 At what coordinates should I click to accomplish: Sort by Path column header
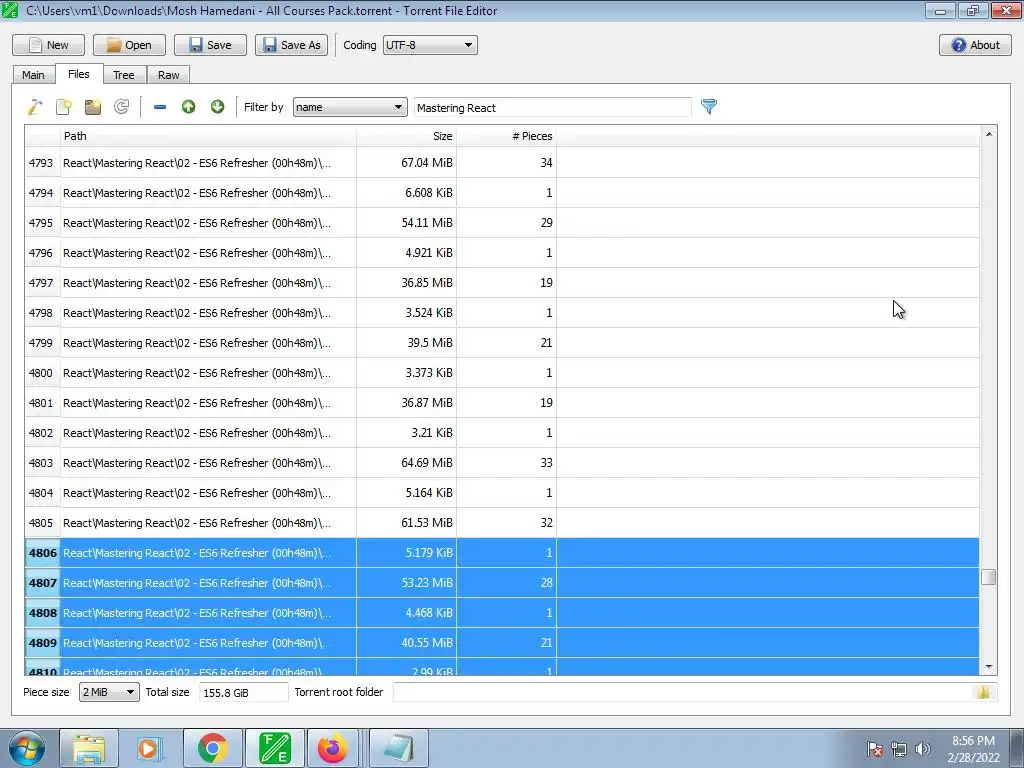pos(208,136)
